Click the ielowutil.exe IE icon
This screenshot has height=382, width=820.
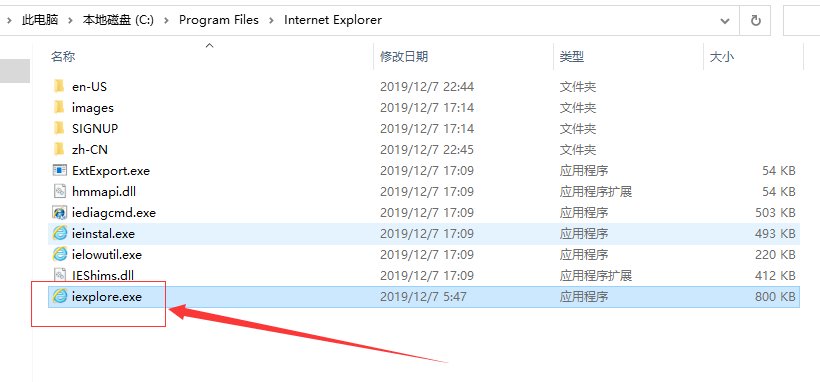coord(60,254)
